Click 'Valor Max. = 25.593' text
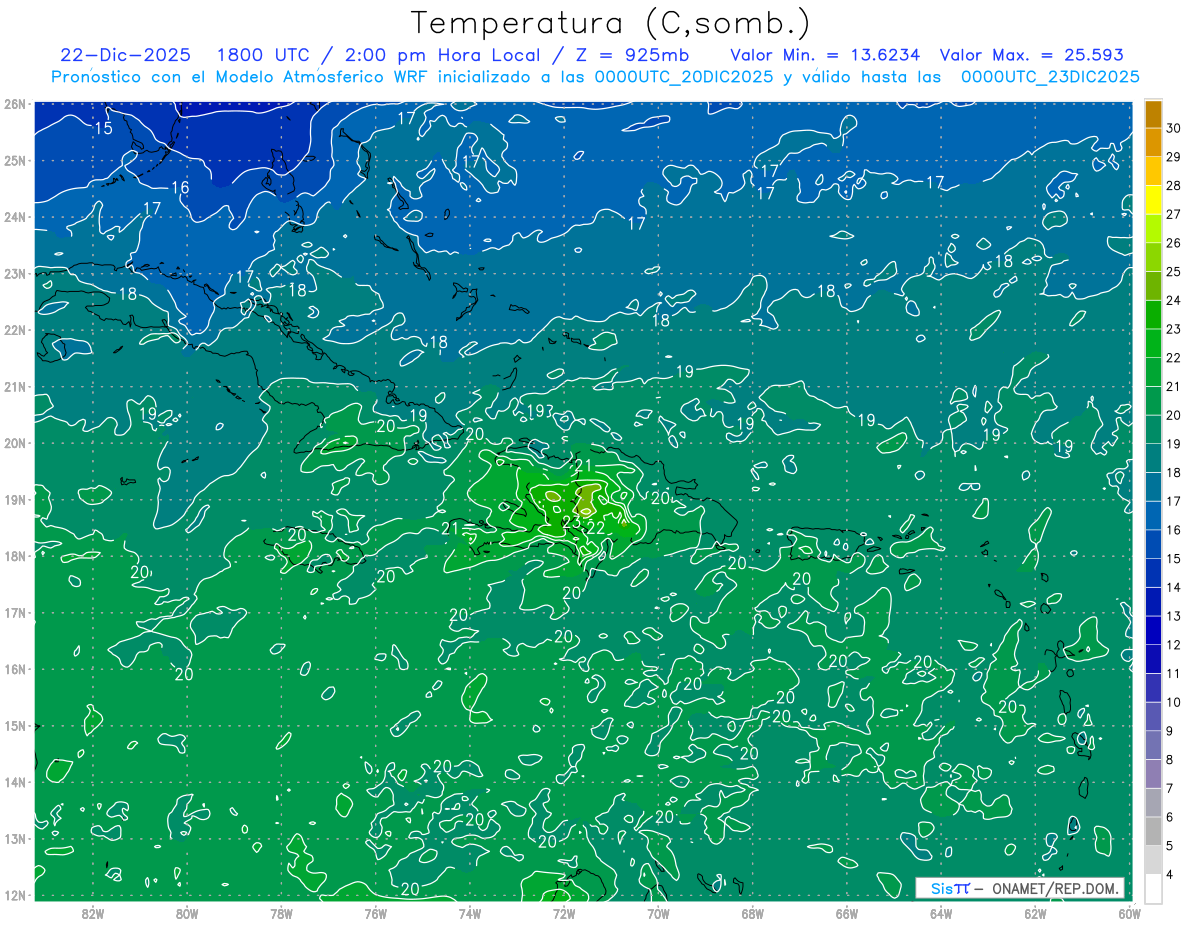 1031,55
